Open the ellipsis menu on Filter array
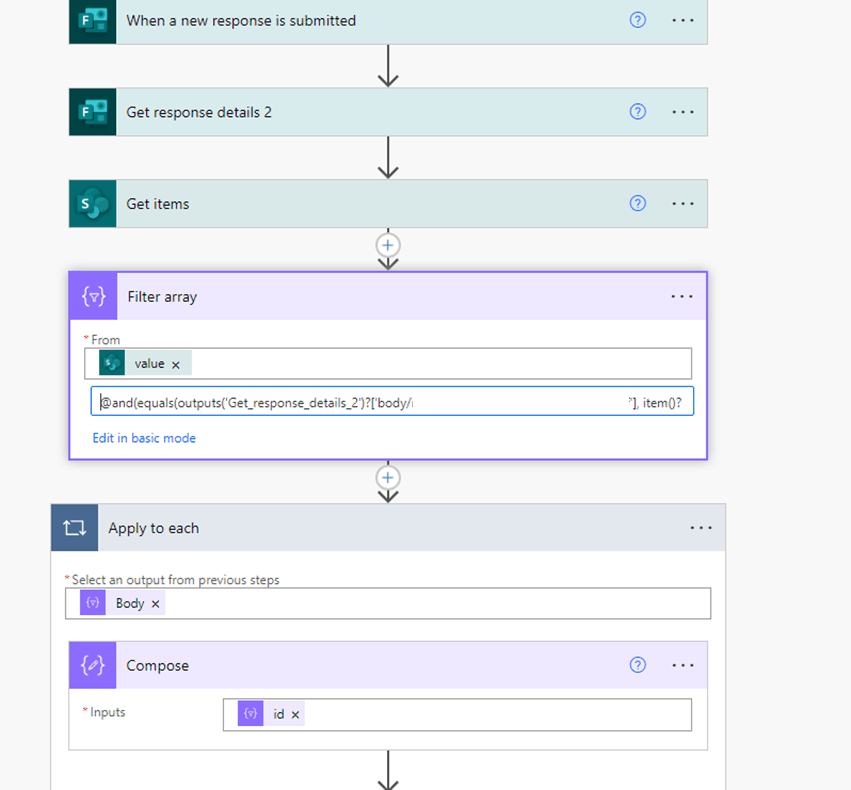This screenshot has height=790, width=851. pyautogui.click(x=682, y=296)
